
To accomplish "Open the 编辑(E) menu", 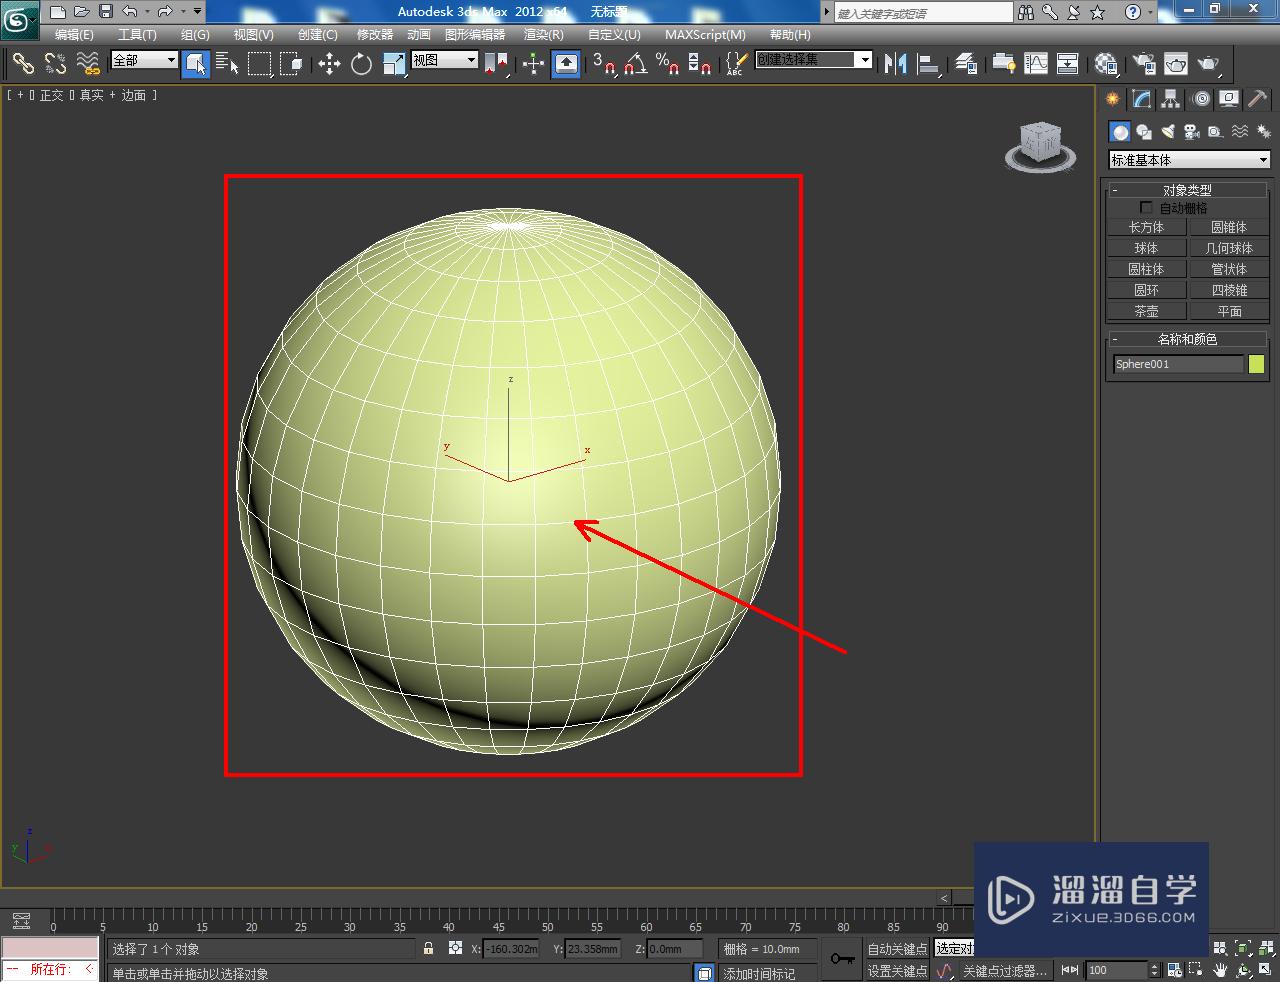I will click(74, 35).
